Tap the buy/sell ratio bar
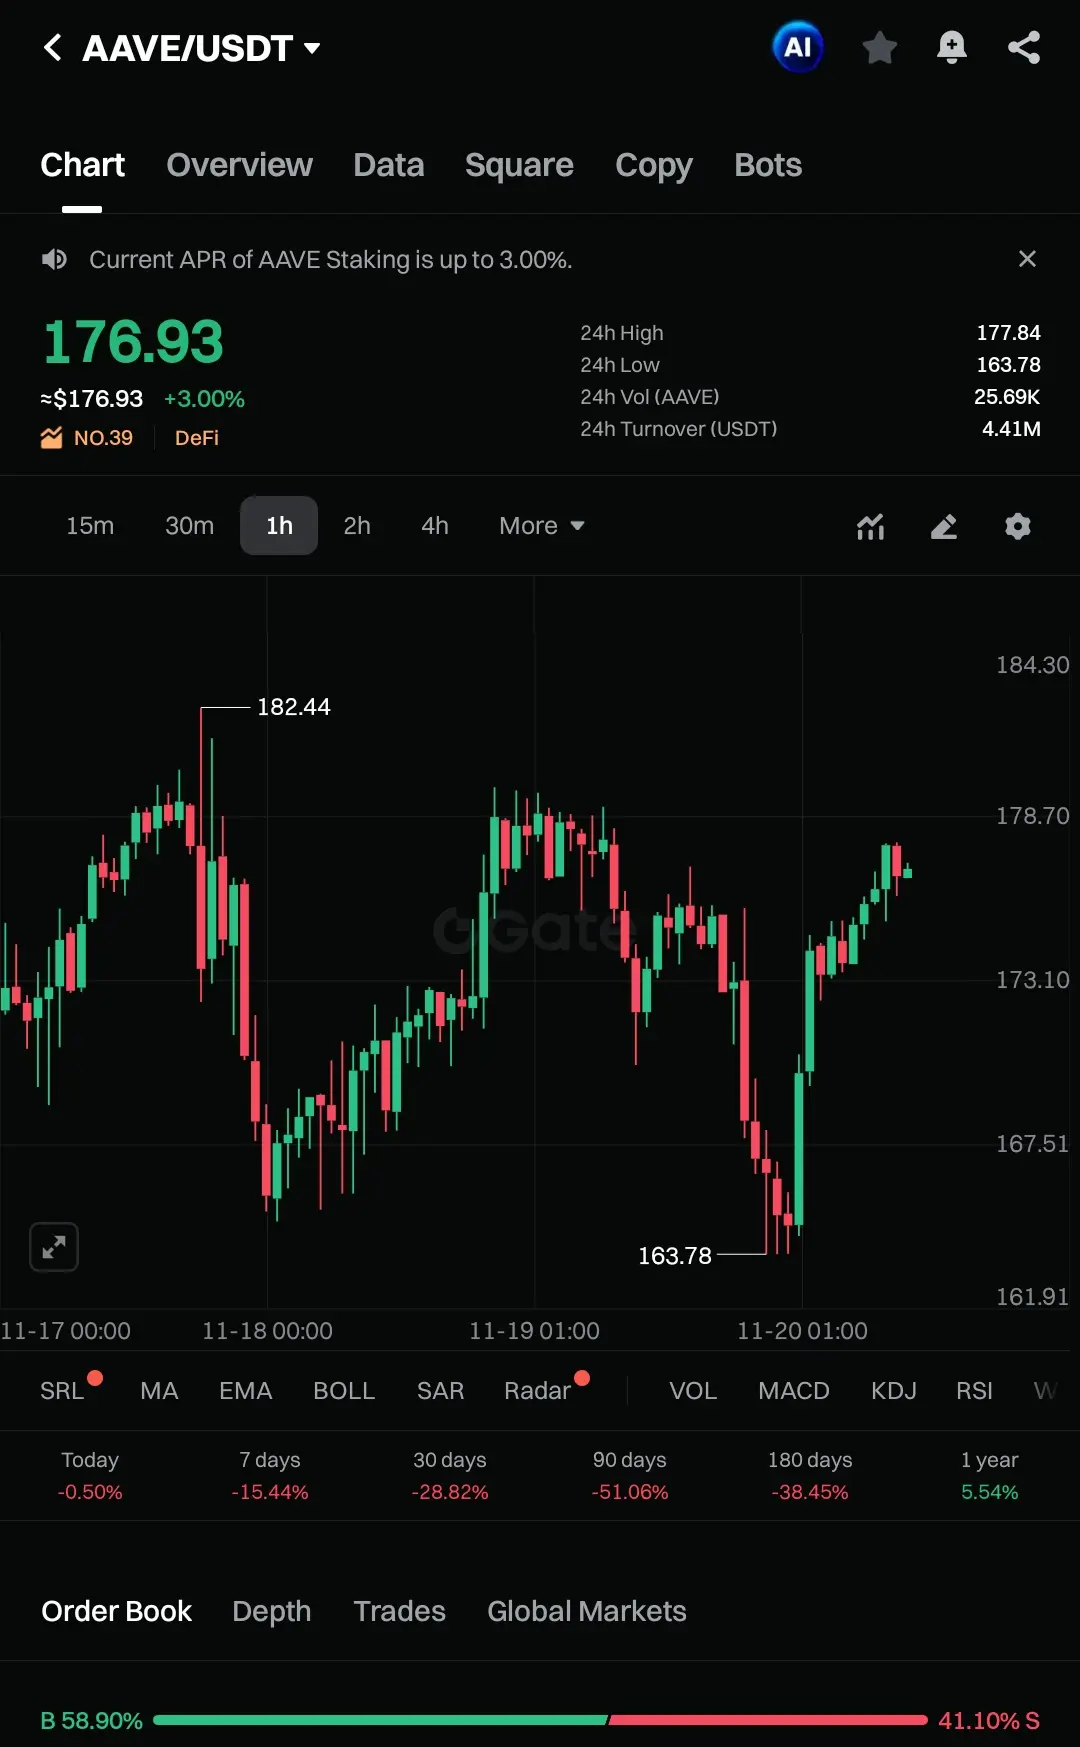 (x=540, y=1720)
